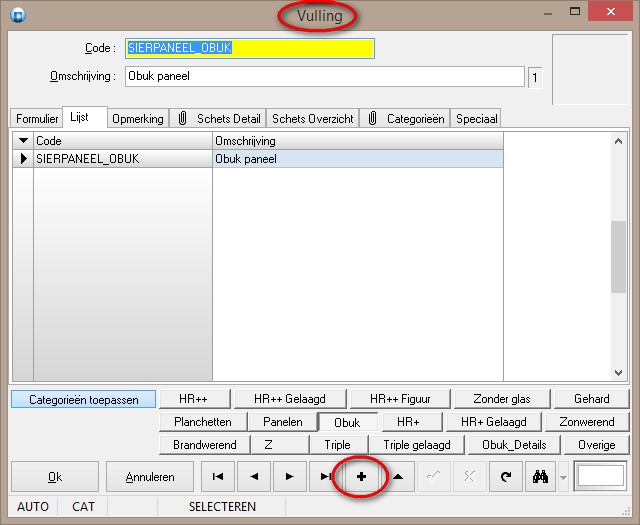This screenshot has height=525, width=640.
Task: Toggle Categorieën toepassen button
Action: coord(84,399)
